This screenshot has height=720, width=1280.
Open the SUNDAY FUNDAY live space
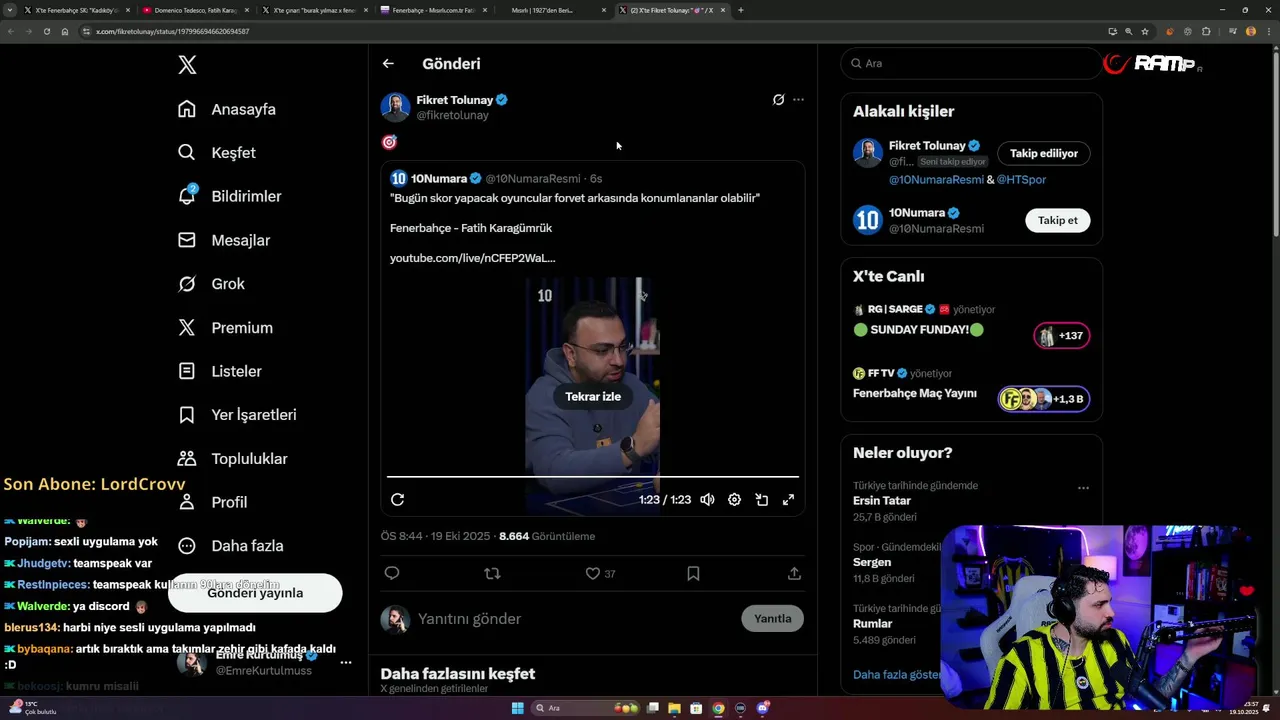pos(920,330)
